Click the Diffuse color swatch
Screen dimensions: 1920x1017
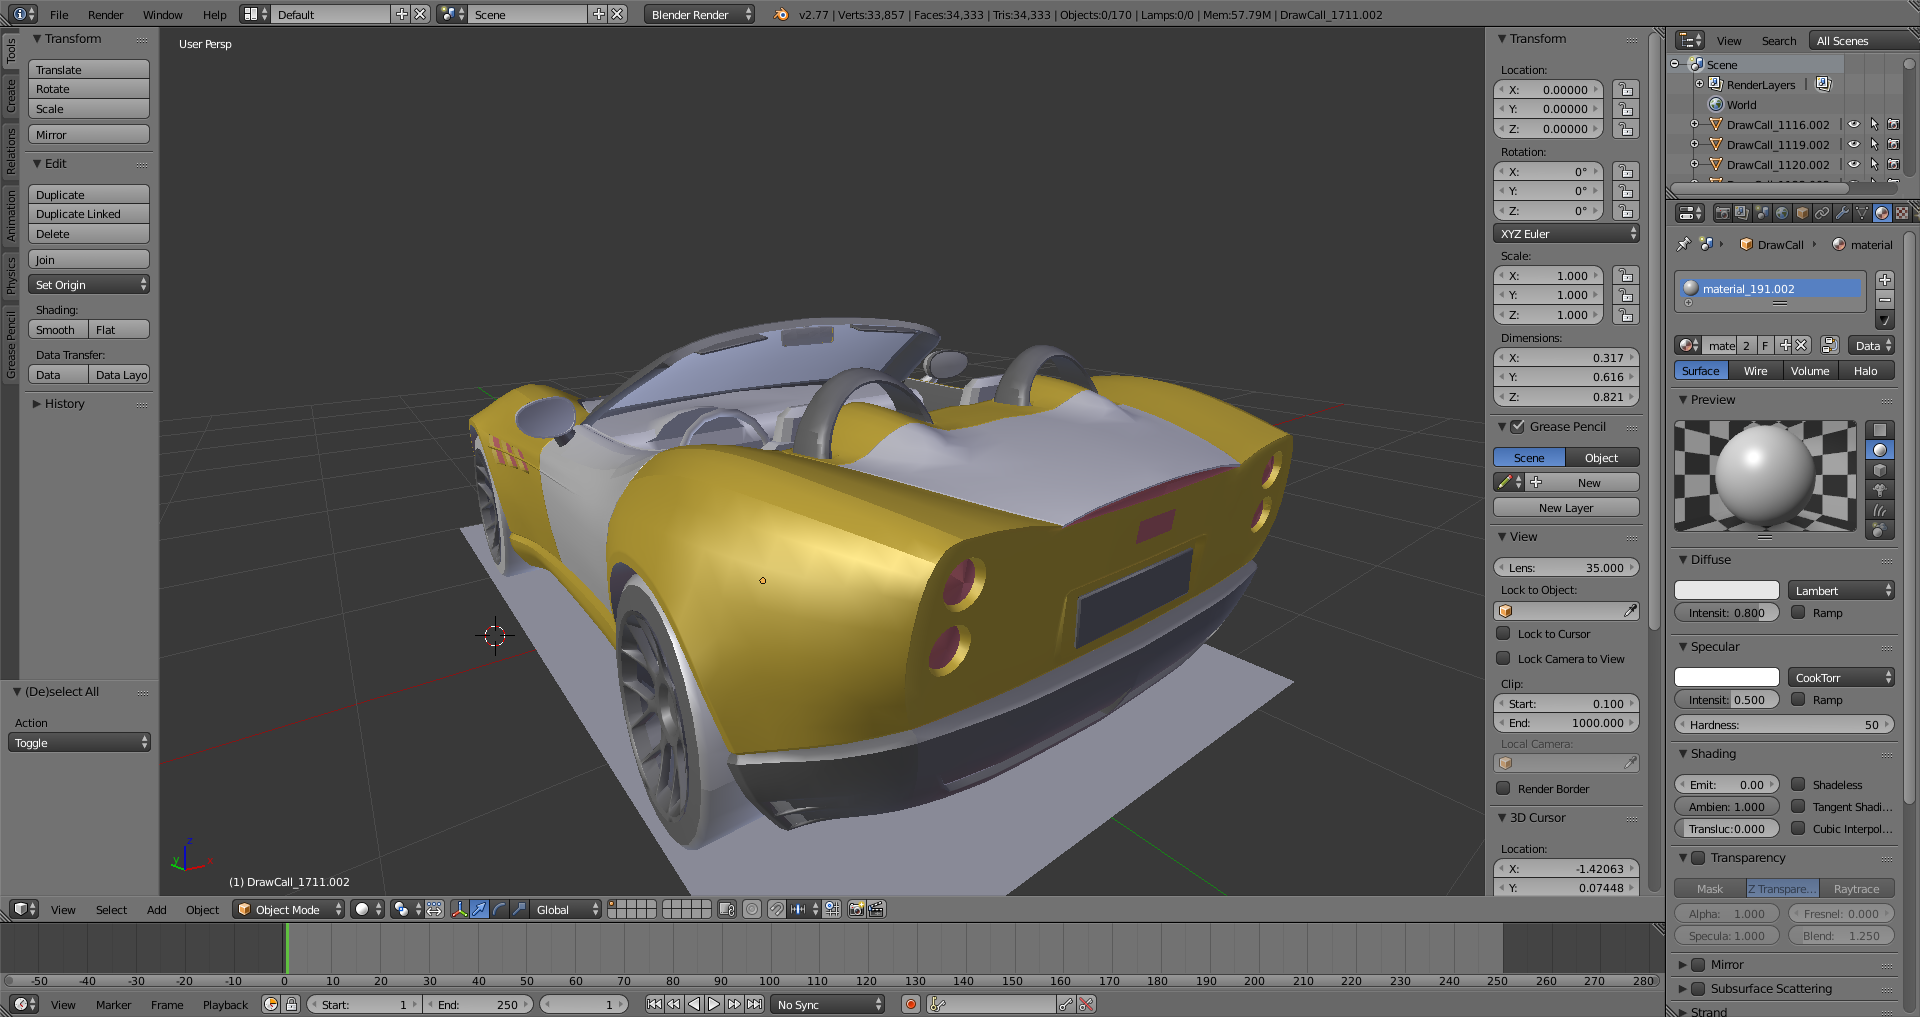point(1726,590)
